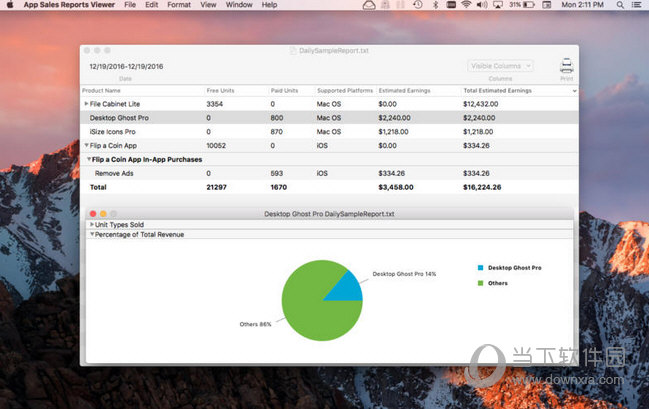
Task: Open the Apple menu
Action: click(x=10, y=5)
